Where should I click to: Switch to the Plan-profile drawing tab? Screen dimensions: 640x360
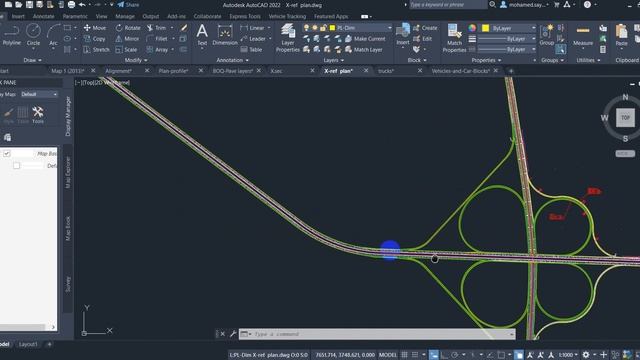point(173,71)
